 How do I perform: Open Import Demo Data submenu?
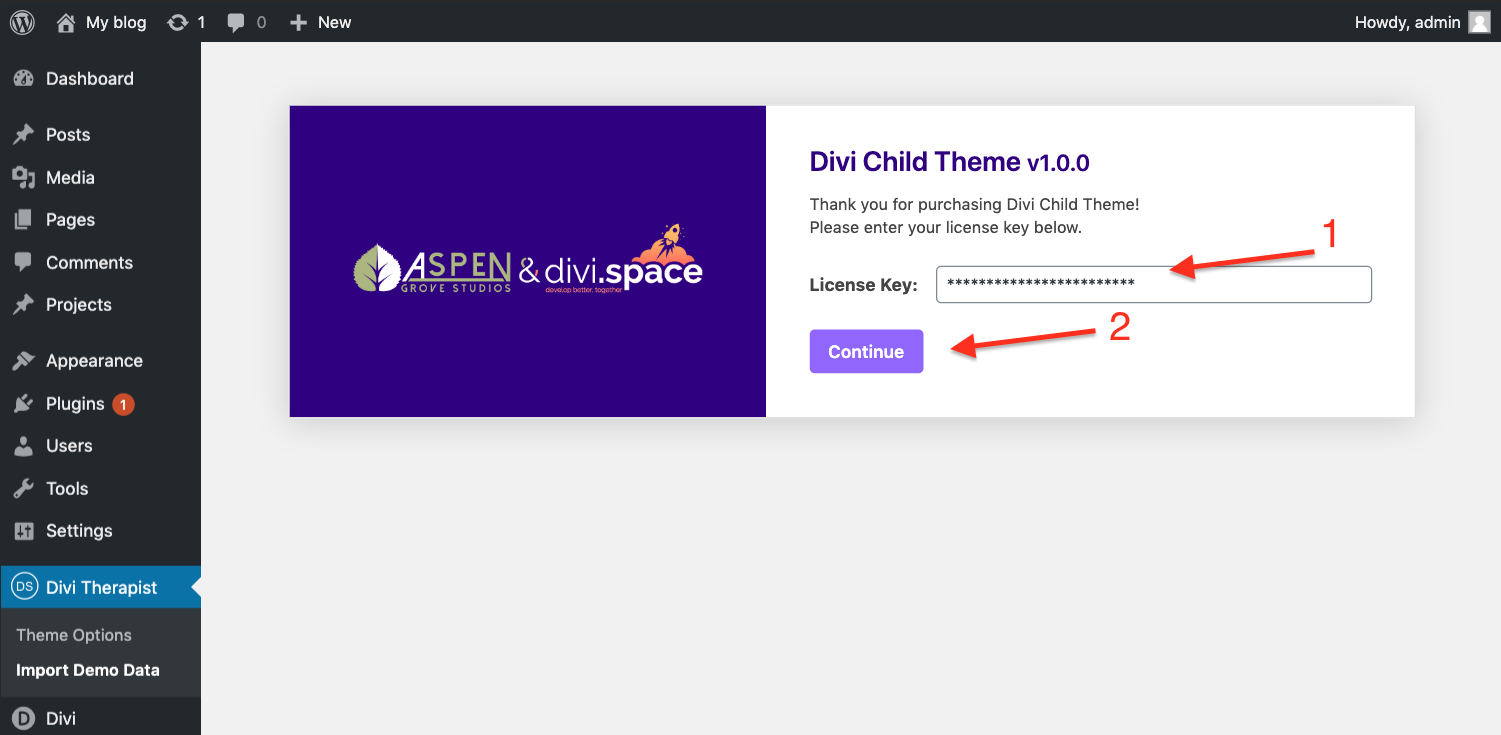tap(88, 670)
